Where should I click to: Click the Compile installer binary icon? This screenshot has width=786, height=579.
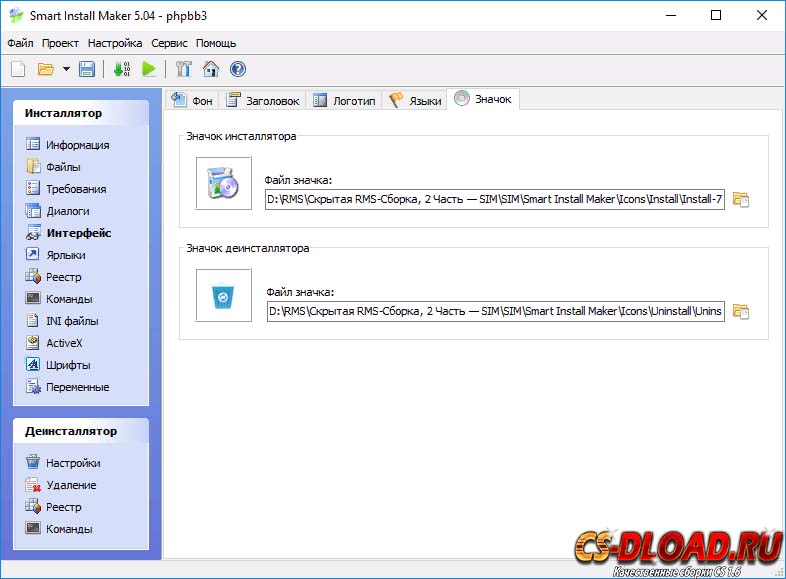coord(122,69)
